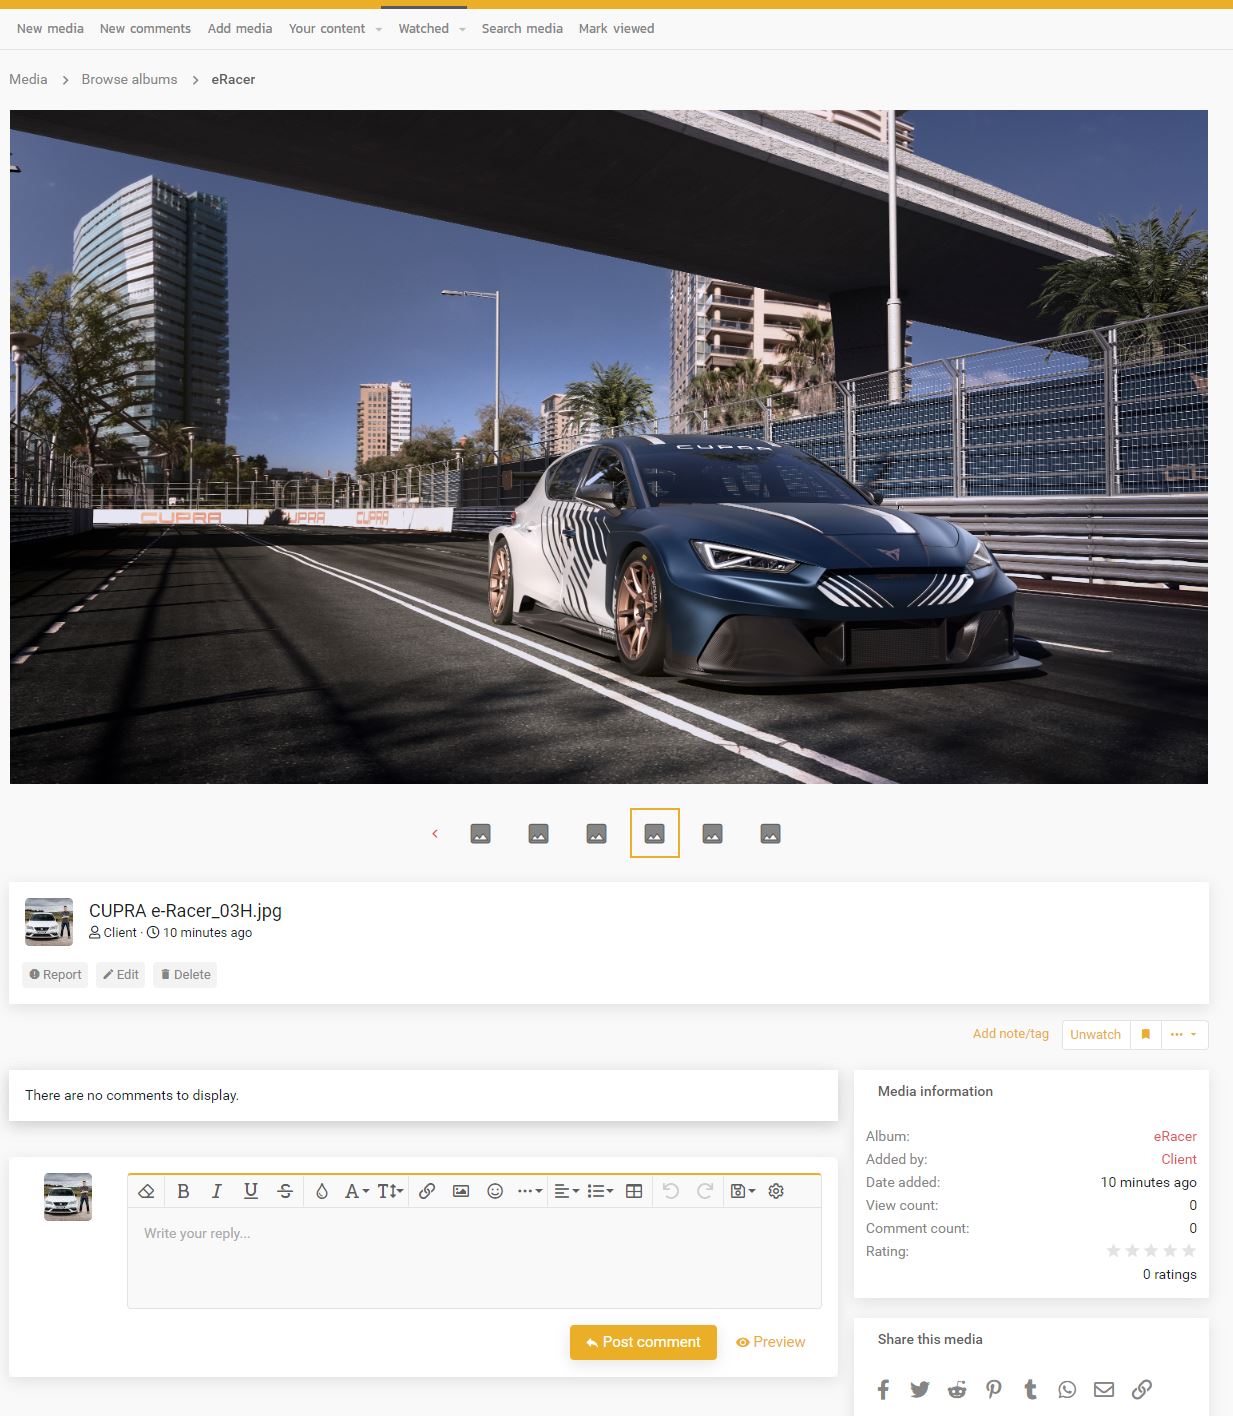Open the New media tab

[50, 29]
